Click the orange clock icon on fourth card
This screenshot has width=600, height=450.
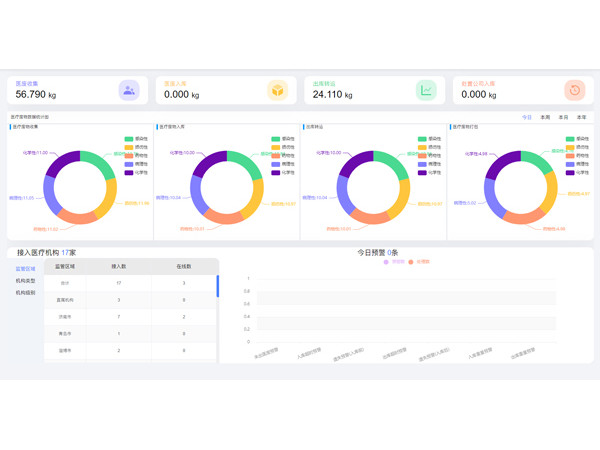[x=574, y=90]
